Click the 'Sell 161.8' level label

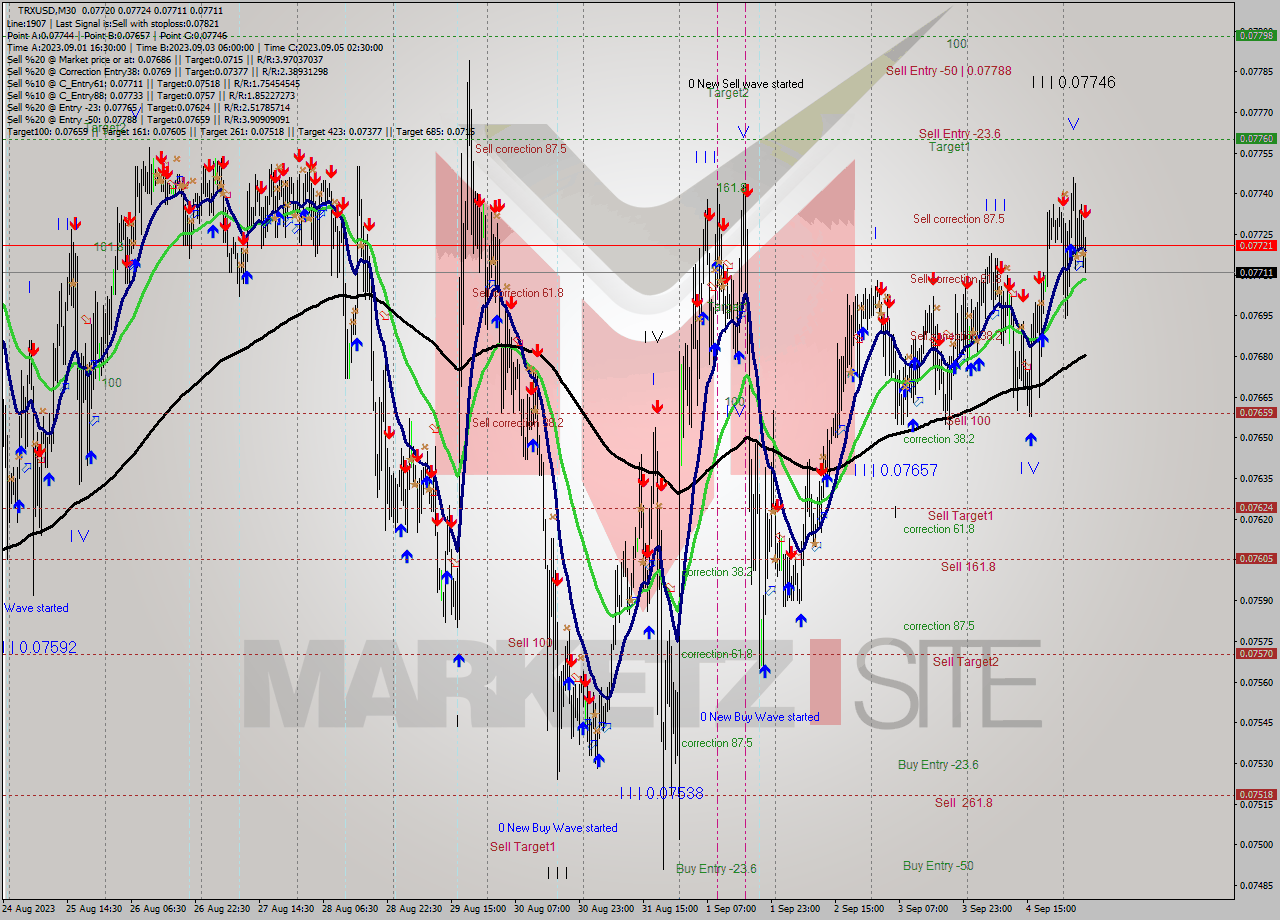(968, 567)
